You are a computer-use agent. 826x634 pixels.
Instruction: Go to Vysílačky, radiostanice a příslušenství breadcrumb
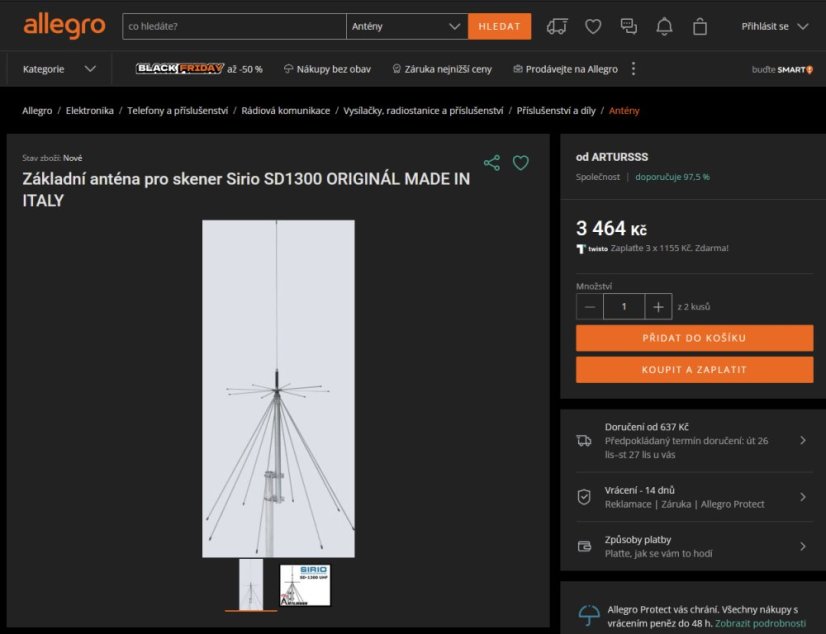(423, 111)
